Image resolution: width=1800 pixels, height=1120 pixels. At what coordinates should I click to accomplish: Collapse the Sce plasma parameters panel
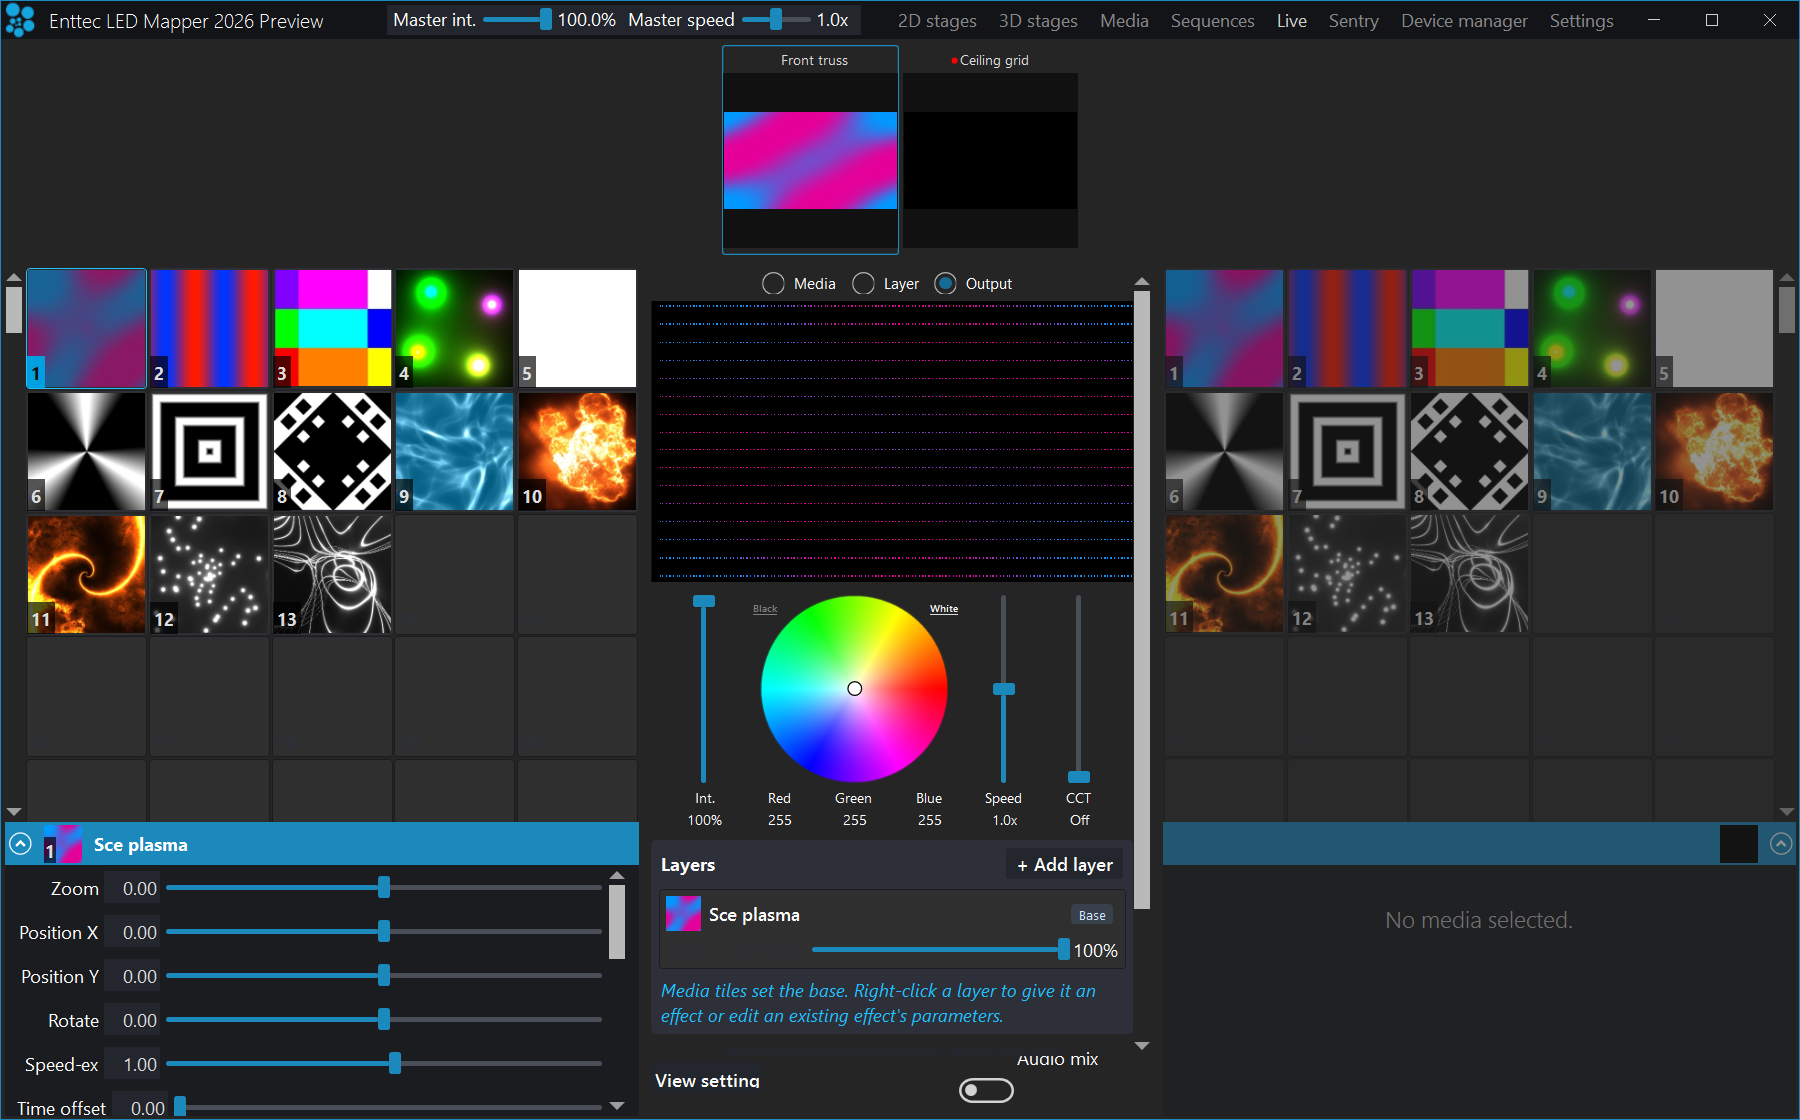(x=21, y=844)
